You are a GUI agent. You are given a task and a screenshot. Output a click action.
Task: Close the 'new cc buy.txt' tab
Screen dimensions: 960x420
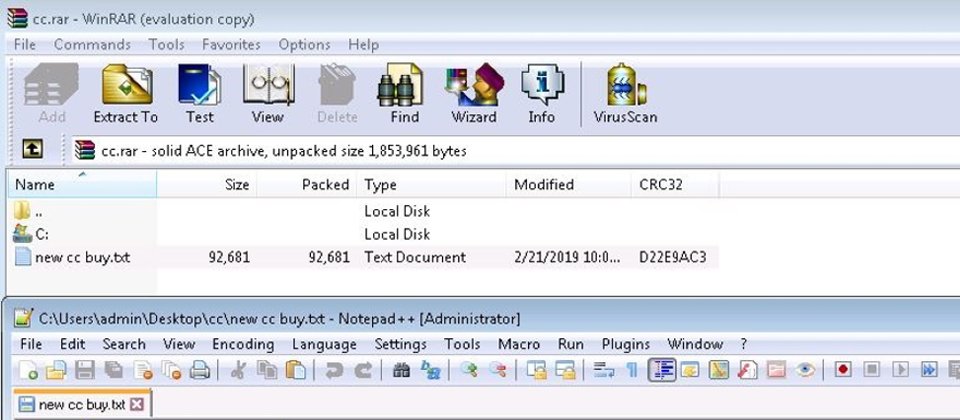tap(138, 405)
